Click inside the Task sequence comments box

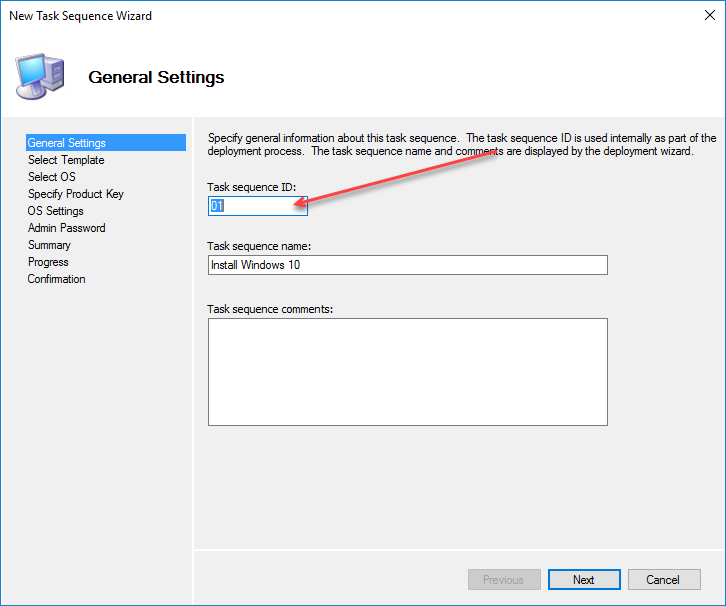tap(407, 372)
